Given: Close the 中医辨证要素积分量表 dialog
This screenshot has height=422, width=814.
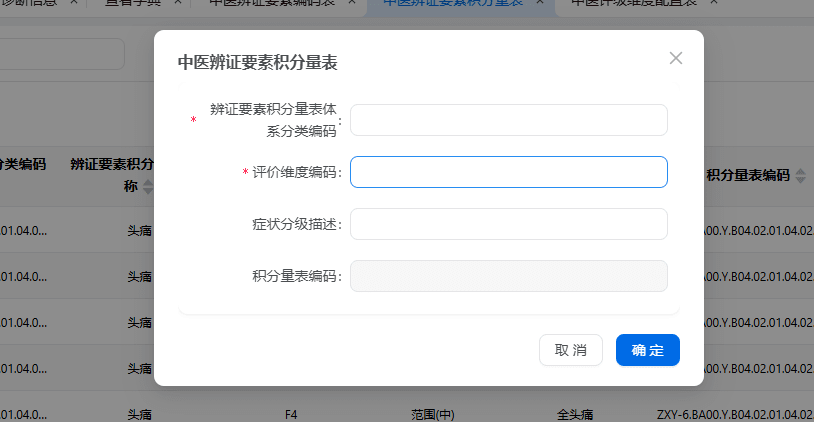Looking at the screenshot, I should [675, 58].
